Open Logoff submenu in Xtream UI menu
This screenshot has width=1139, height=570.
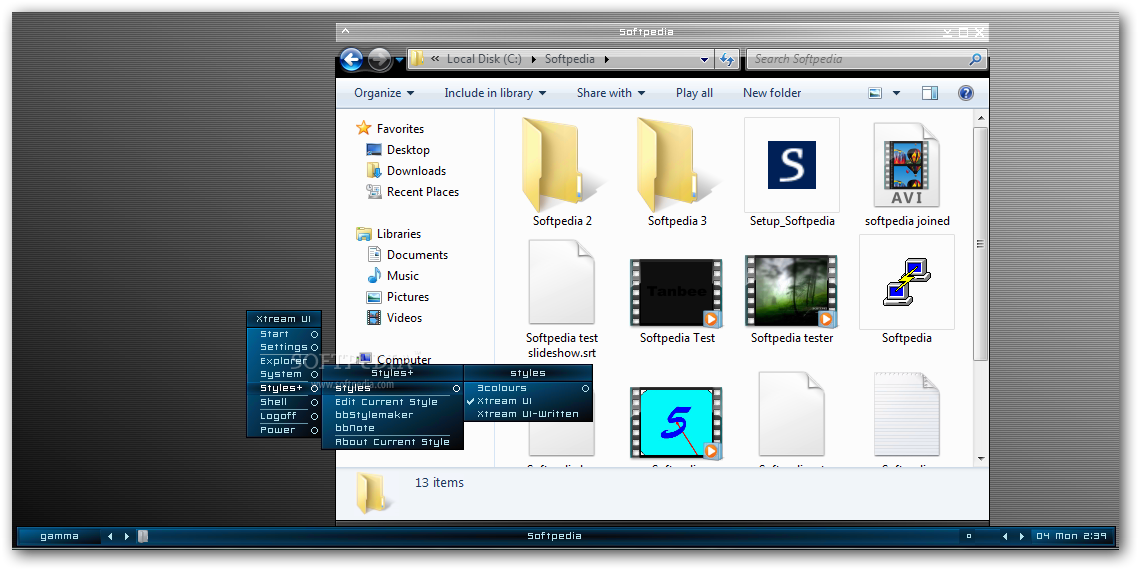point(284,416)
